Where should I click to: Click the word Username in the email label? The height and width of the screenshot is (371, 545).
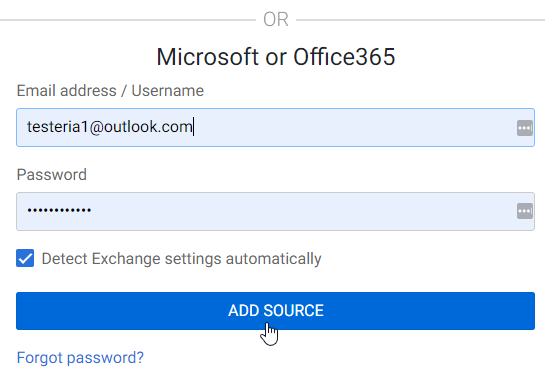coord(168,91)
